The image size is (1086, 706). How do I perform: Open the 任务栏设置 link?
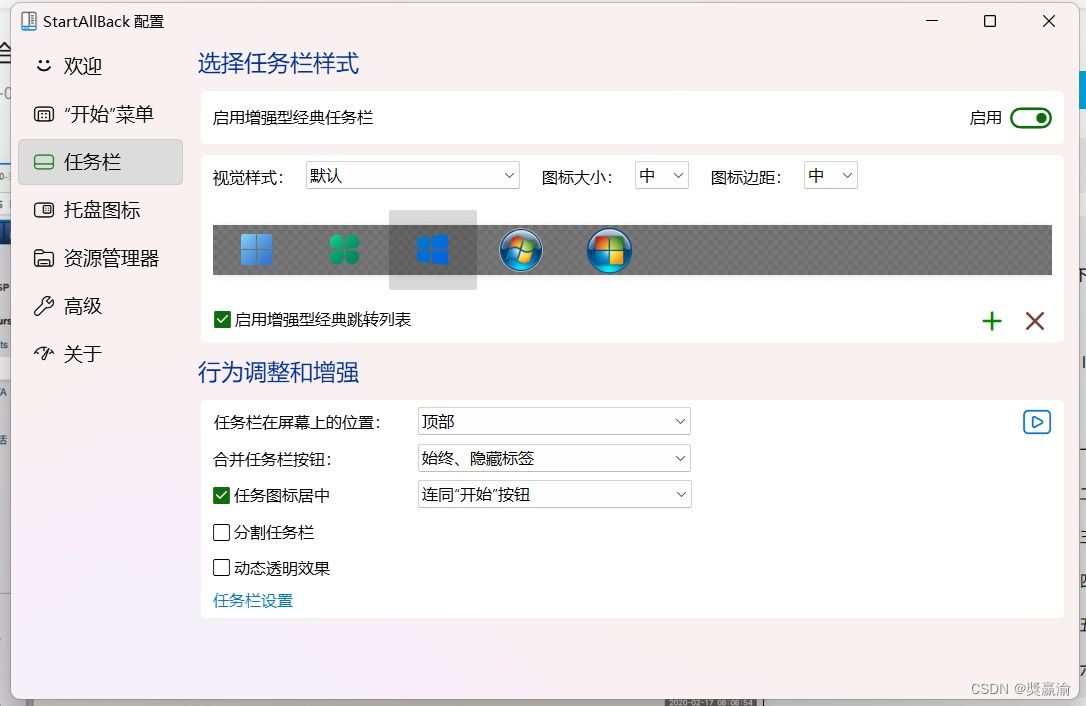point(253,601)
